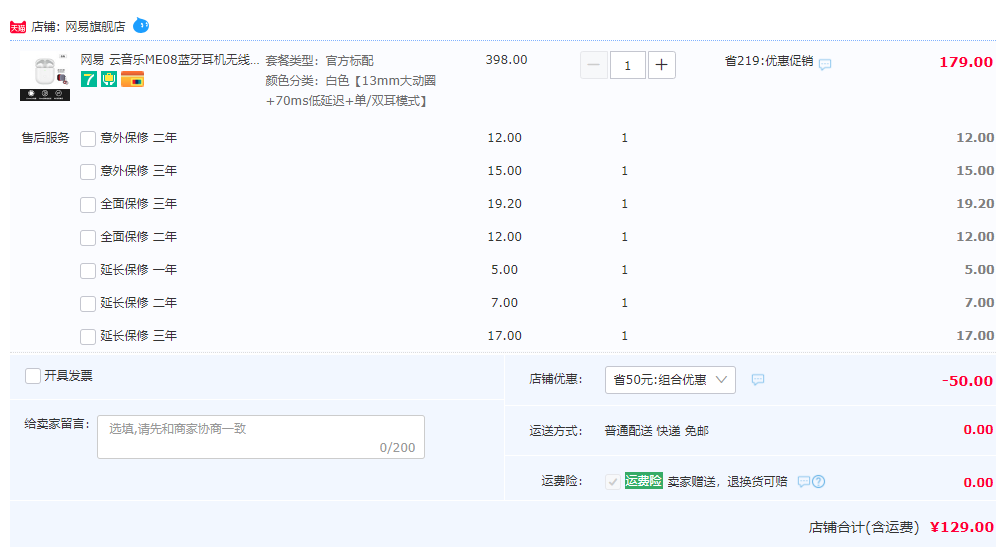996x547 pixels.
Task: Click the 店铺优惠： label
Action: click(x=556, y=379)
